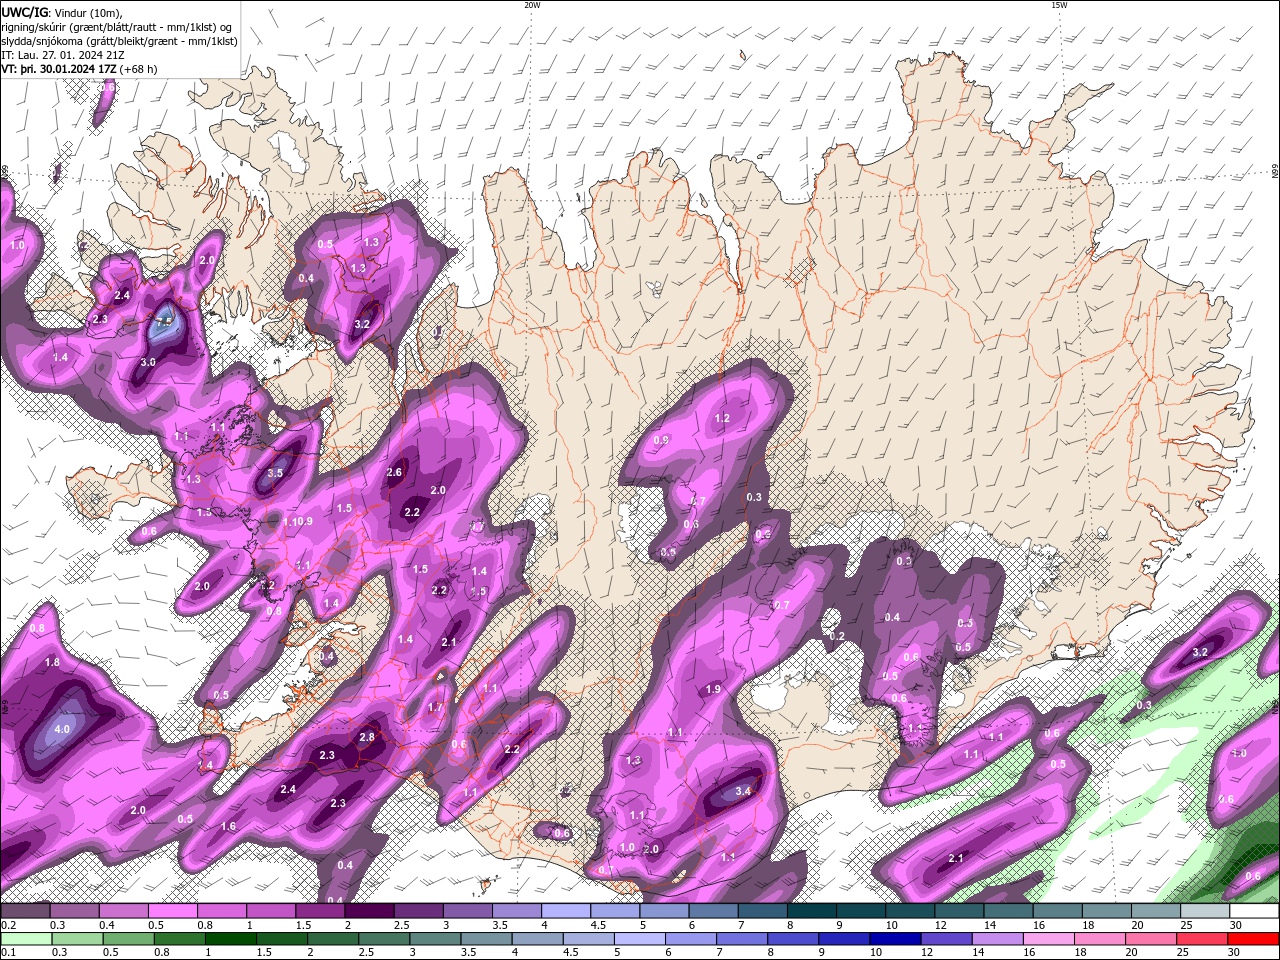Click the 3.5 value on the map
The image size is (1280, 960).
(x=276, y=473)
